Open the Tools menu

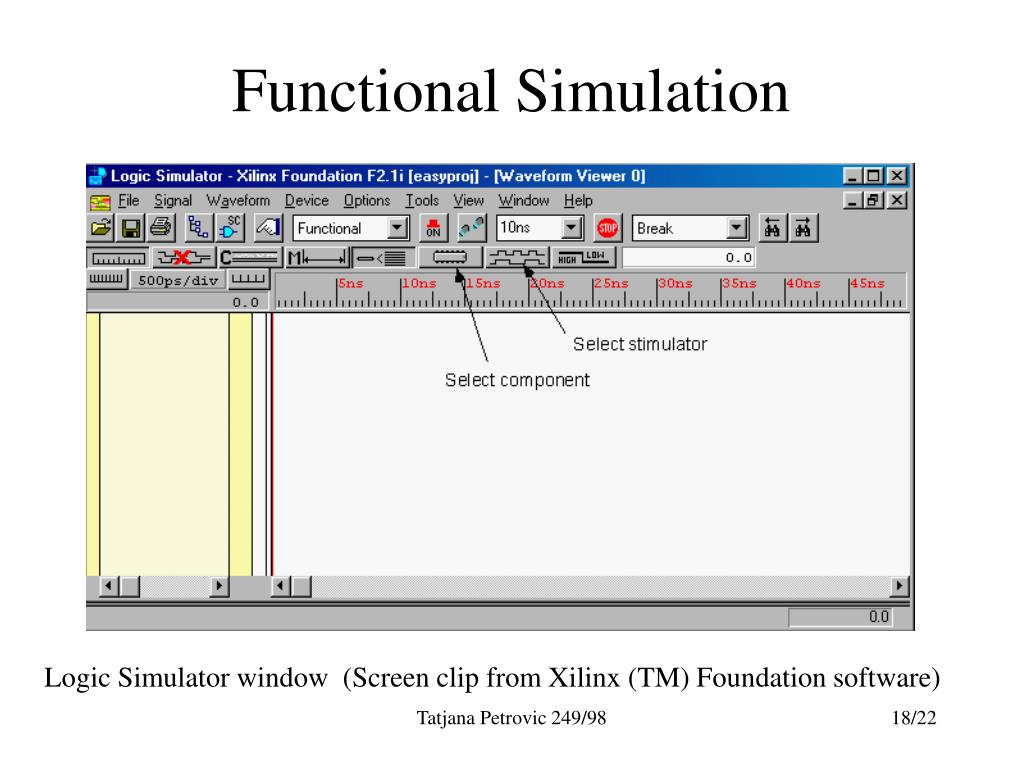422,200
